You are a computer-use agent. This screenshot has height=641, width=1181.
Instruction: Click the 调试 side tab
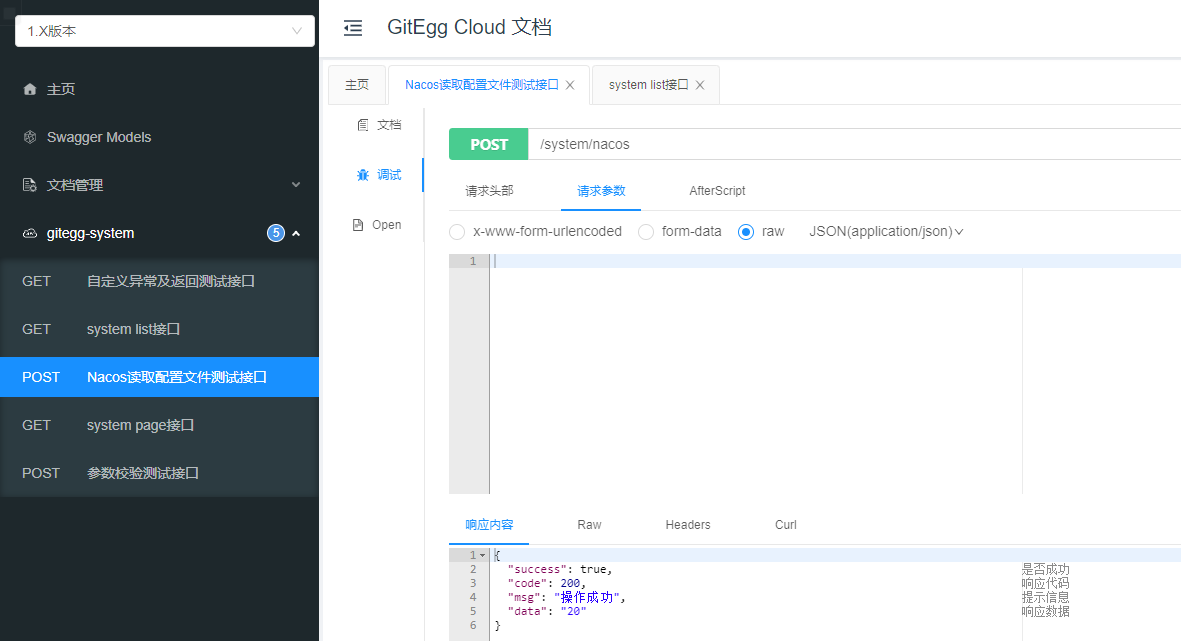(379, 175)
